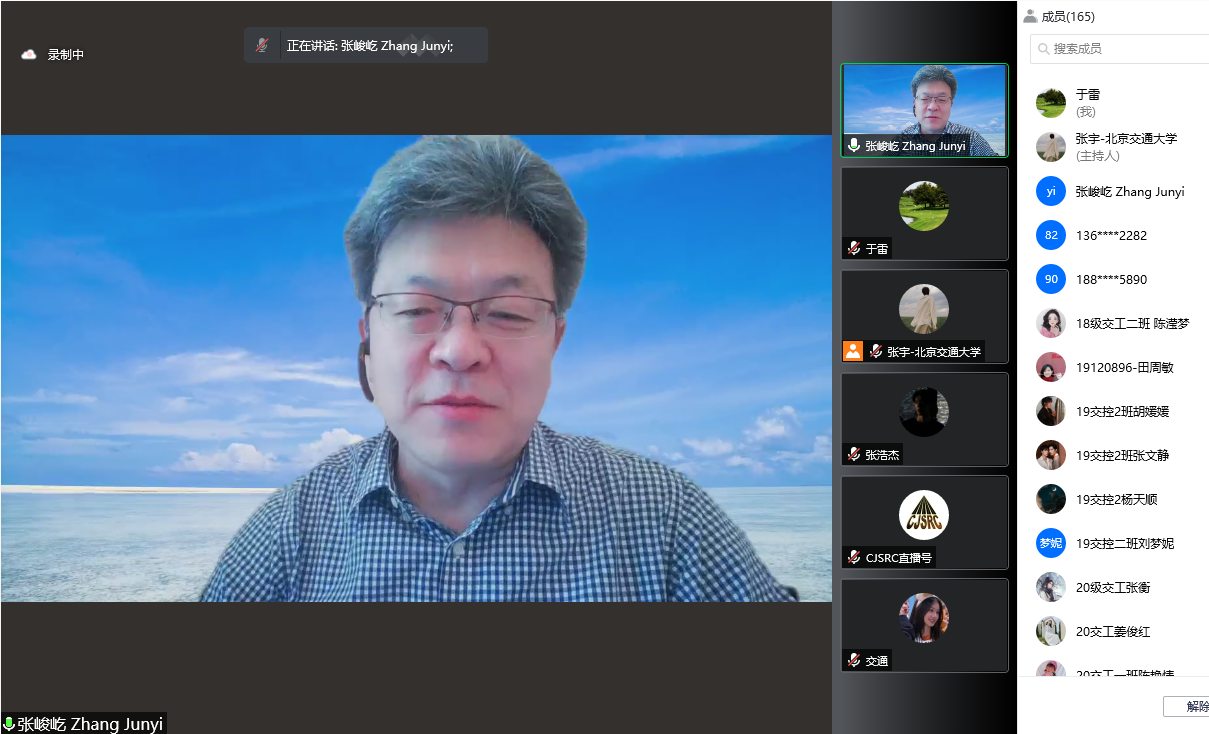This screenshot has width=1209, height=734.
Task: Click the 正在讲话 speaker banner
Action: (x=366, y=45)
